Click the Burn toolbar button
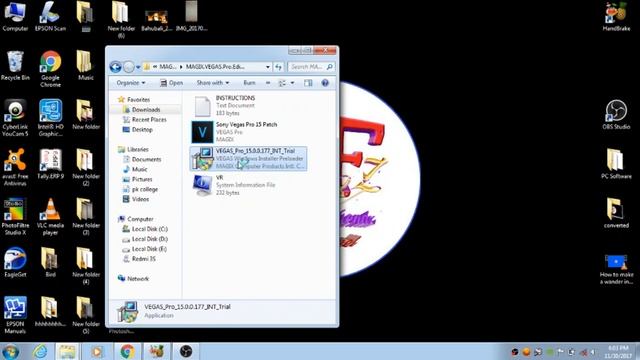 [x=249, y=83]
